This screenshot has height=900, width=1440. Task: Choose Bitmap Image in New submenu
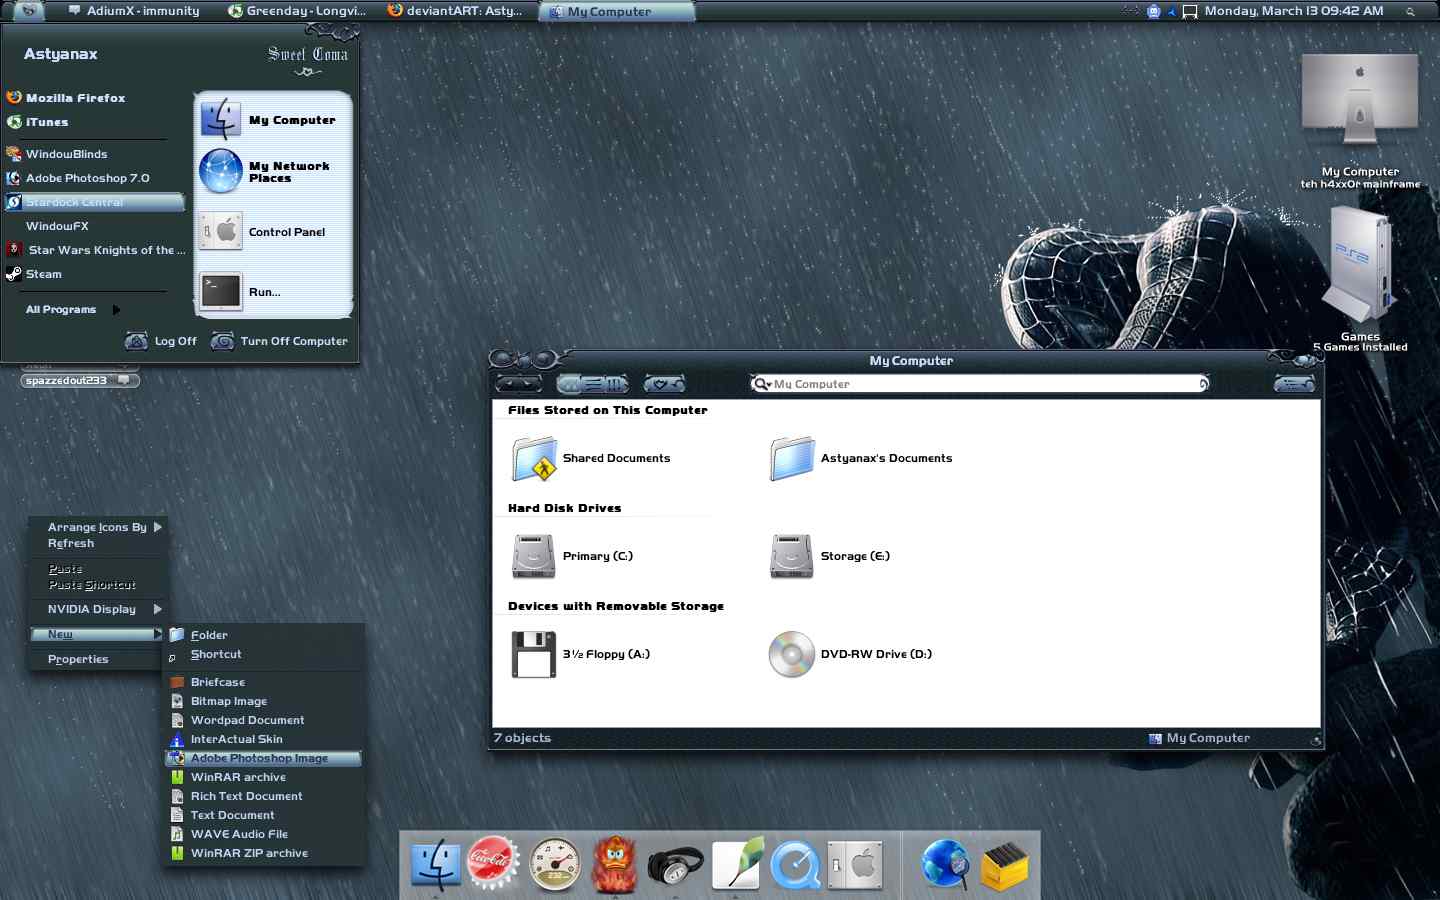263,701
